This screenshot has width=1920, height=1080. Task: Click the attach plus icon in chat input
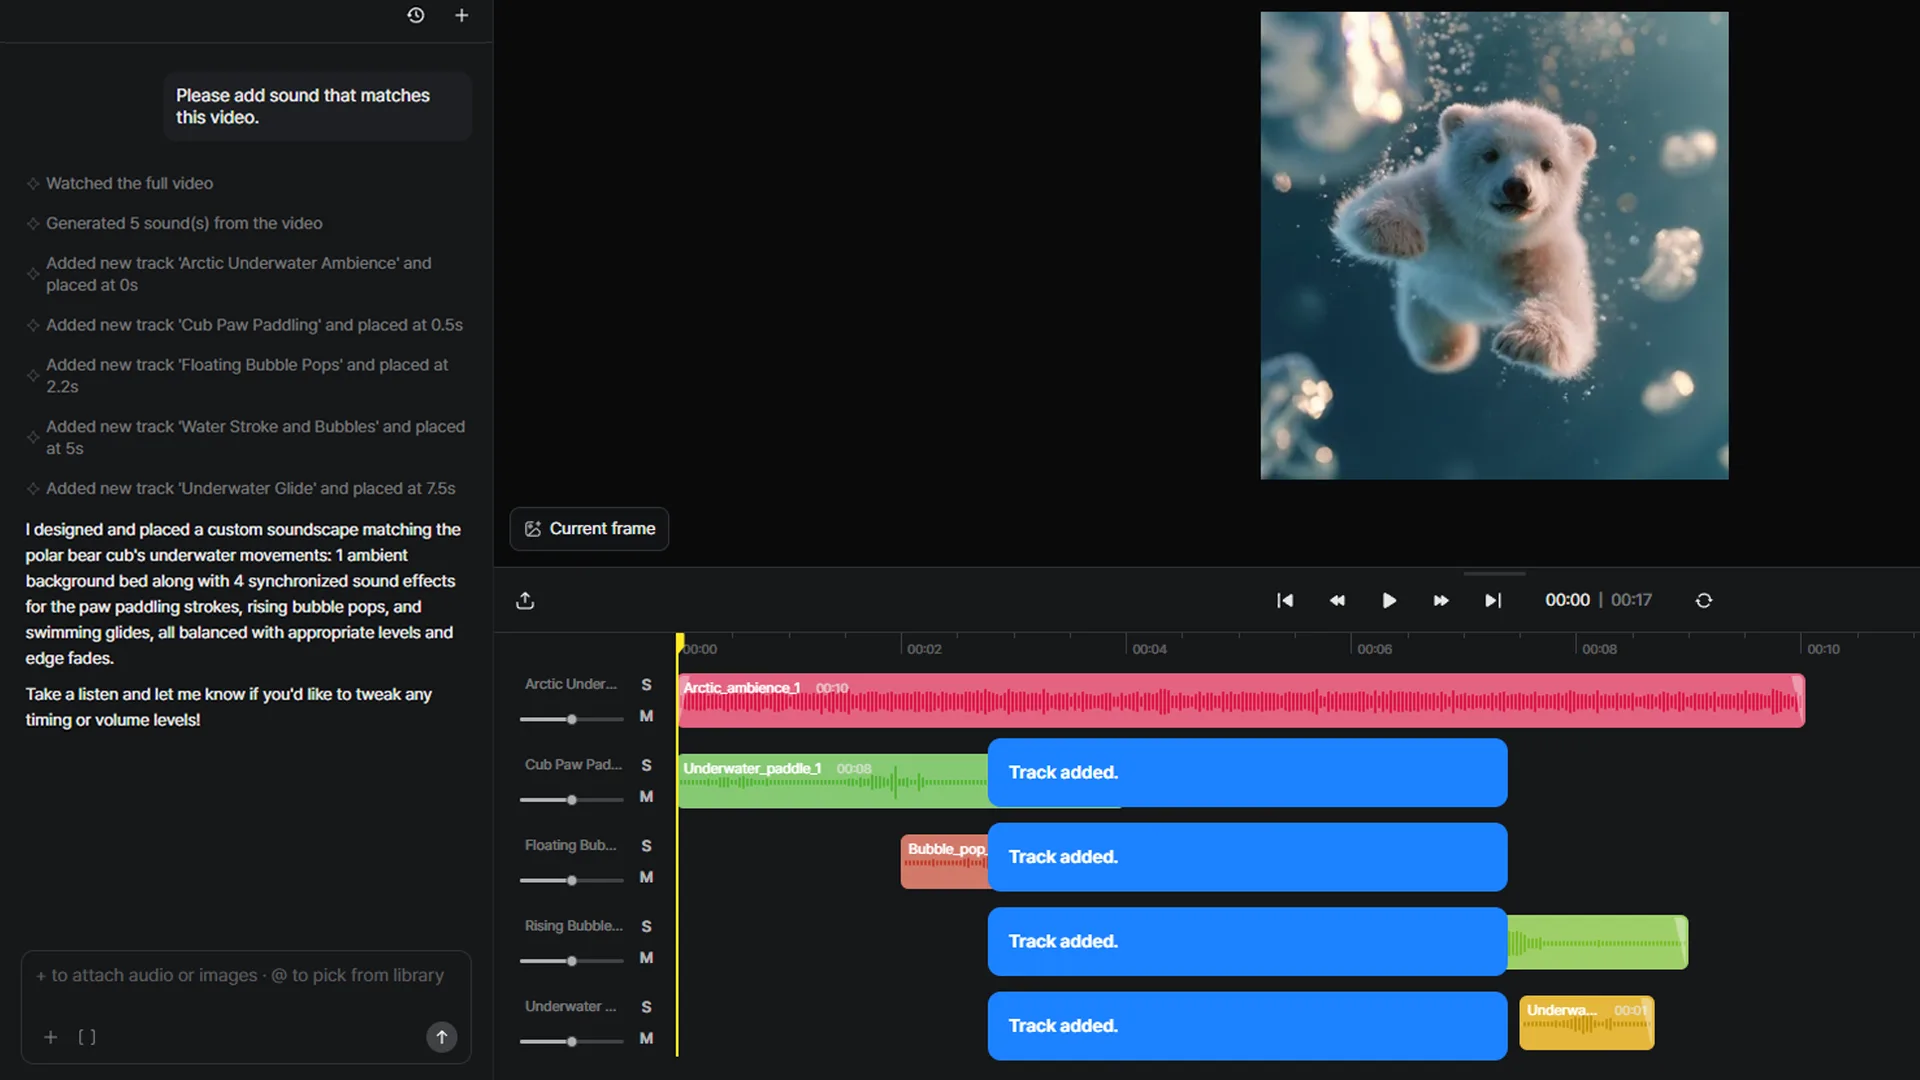[50, 1037]
